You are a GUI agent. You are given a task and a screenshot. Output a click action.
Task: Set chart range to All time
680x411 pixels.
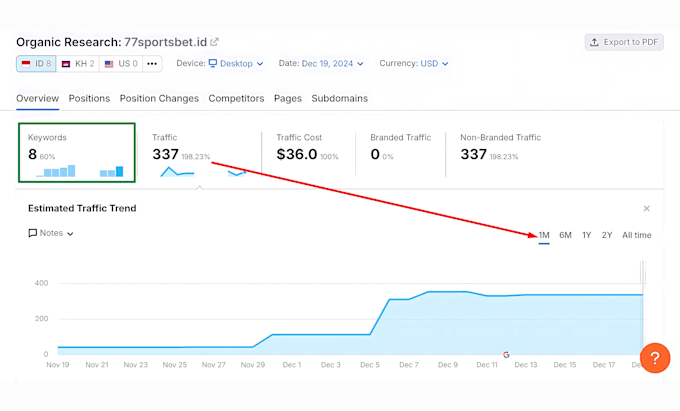pos(637,235)
